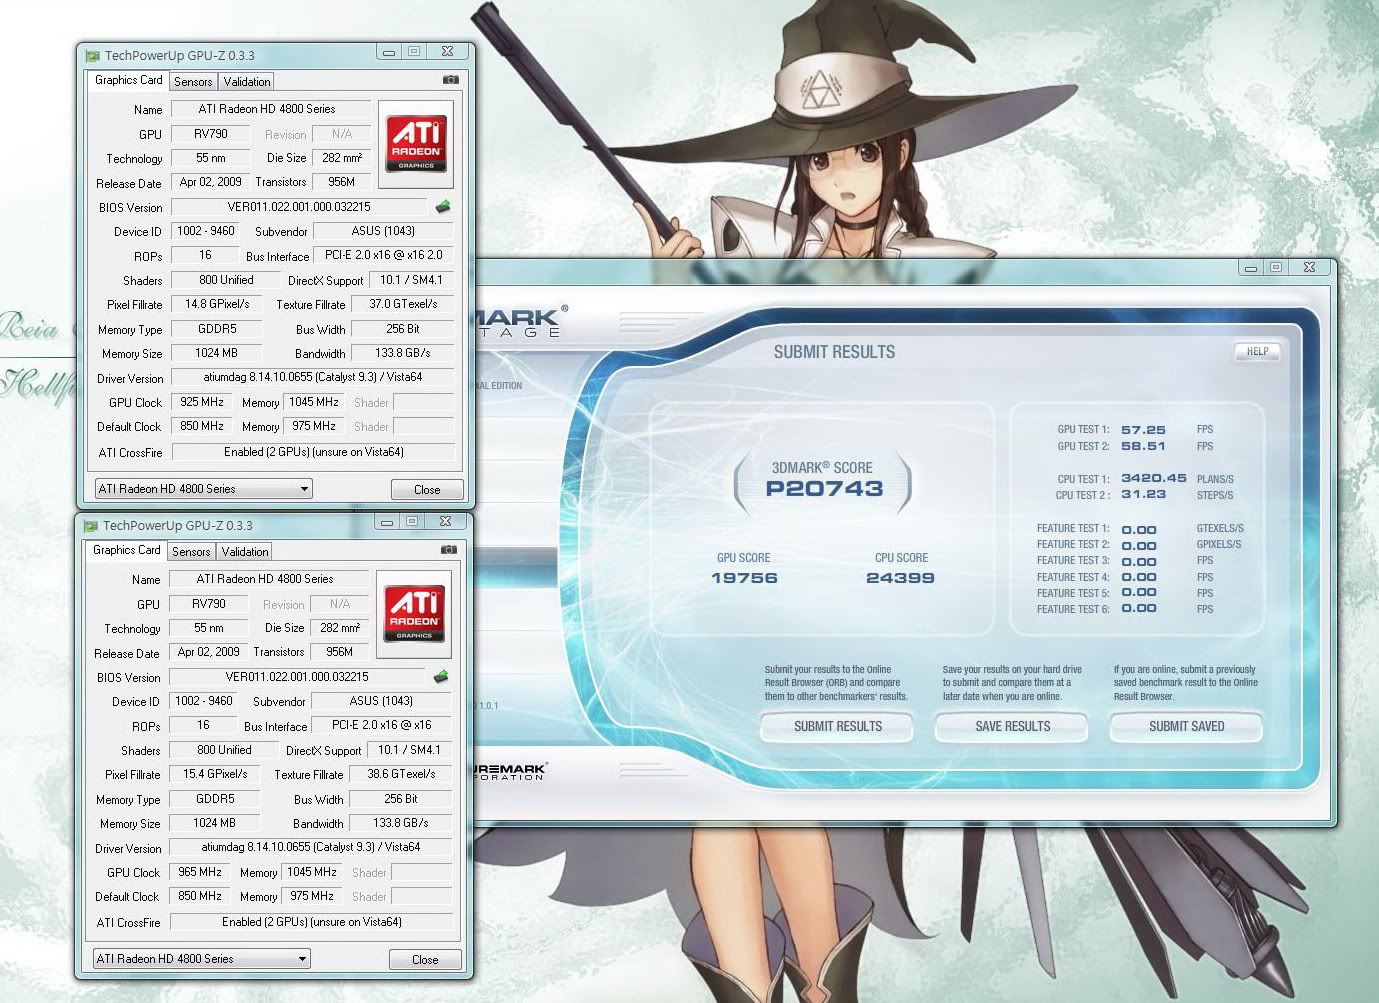Switch to Sensors tab in lower GPU-Z window
Image resolution: width=1379 pixels, height=1003 pixels.
pos(191,552)
